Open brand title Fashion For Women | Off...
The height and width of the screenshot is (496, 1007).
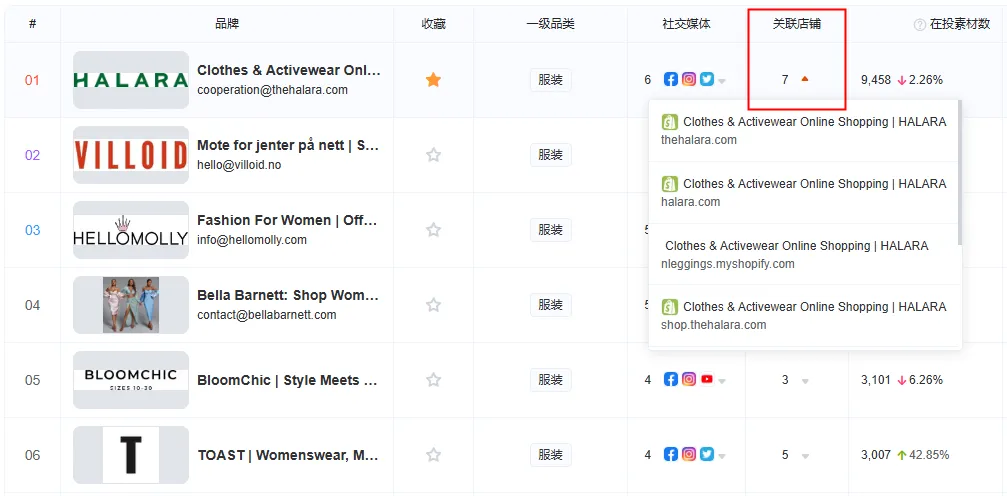(288, 220)
